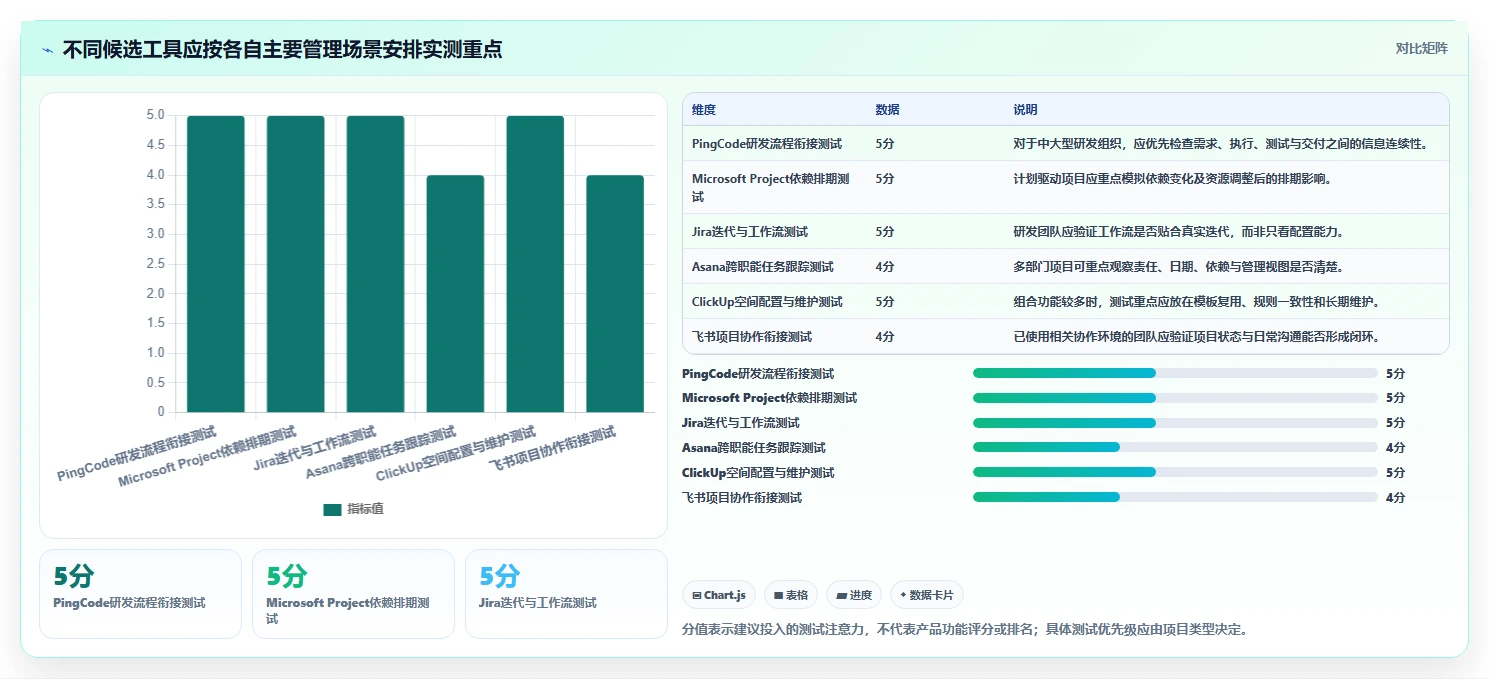
Task: Click the 4分 value in 飞书 table row
Action: [x=884, y=337]
